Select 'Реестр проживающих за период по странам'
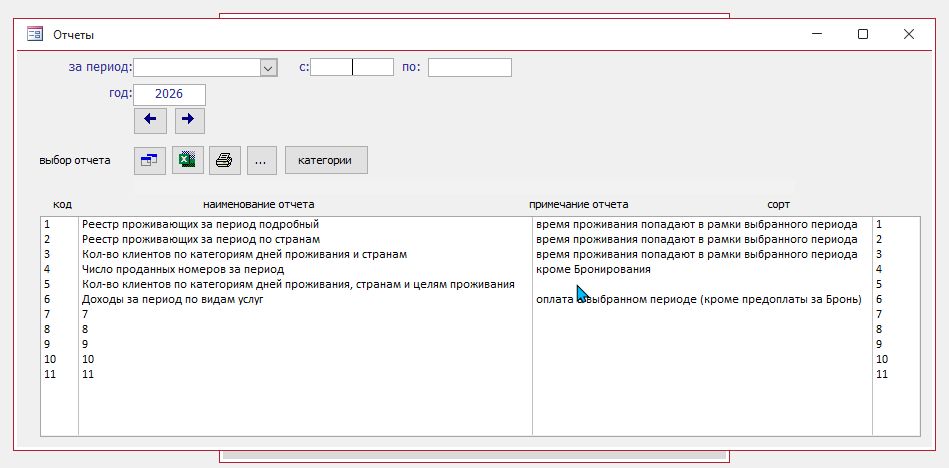 pyautogui.click(x=200, y=240)
